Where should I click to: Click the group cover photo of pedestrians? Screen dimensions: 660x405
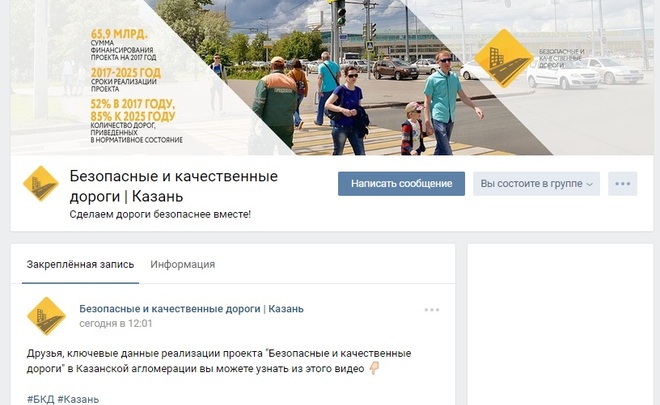[332, 77]
